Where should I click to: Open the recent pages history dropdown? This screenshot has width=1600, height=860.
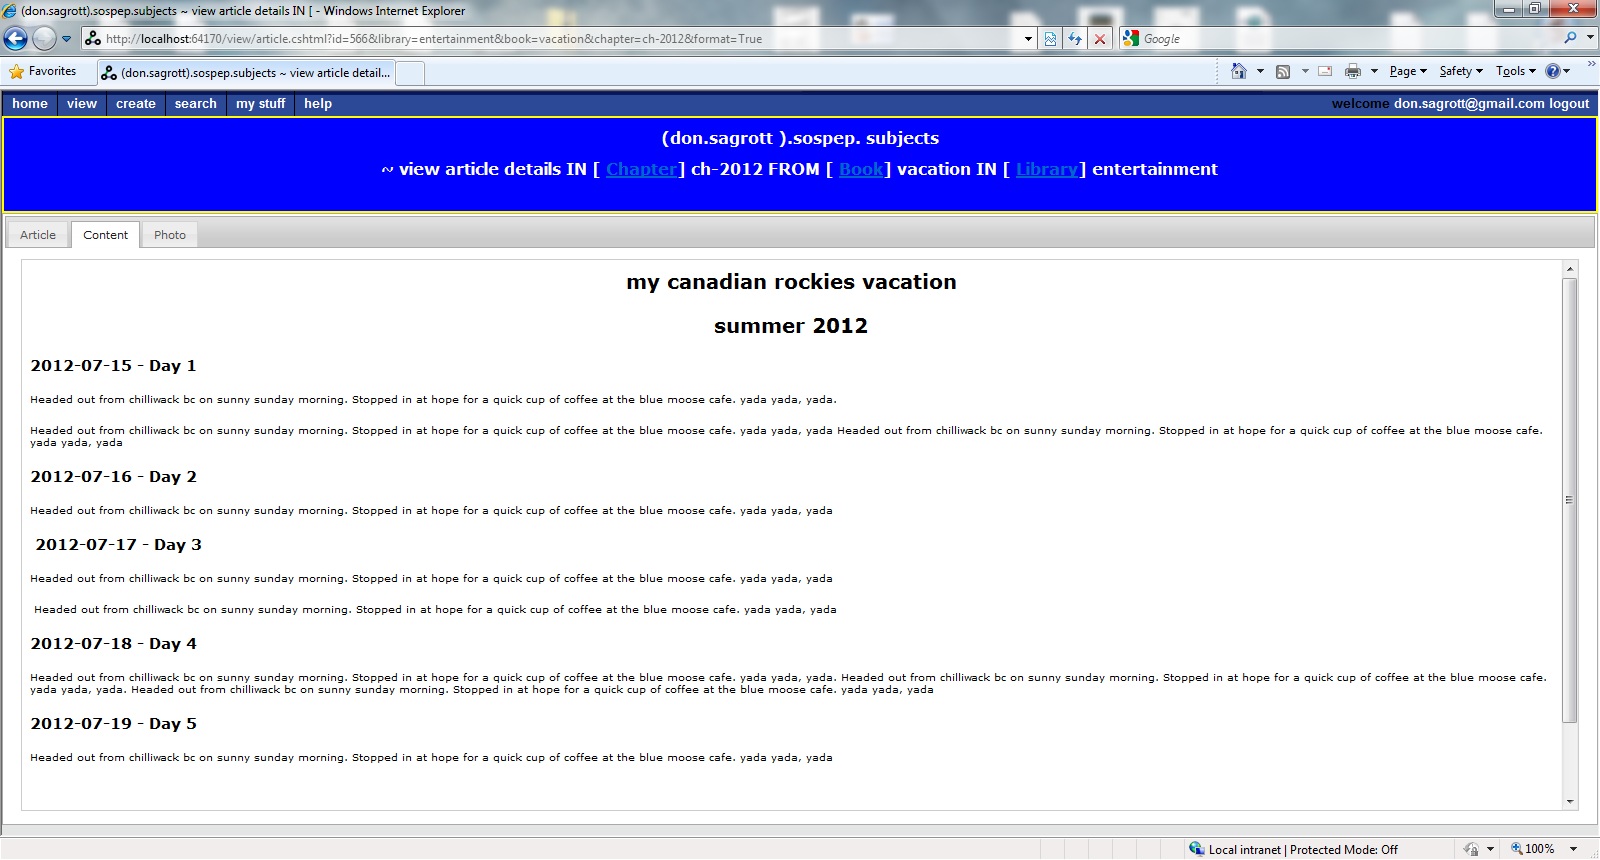[67, 39]
